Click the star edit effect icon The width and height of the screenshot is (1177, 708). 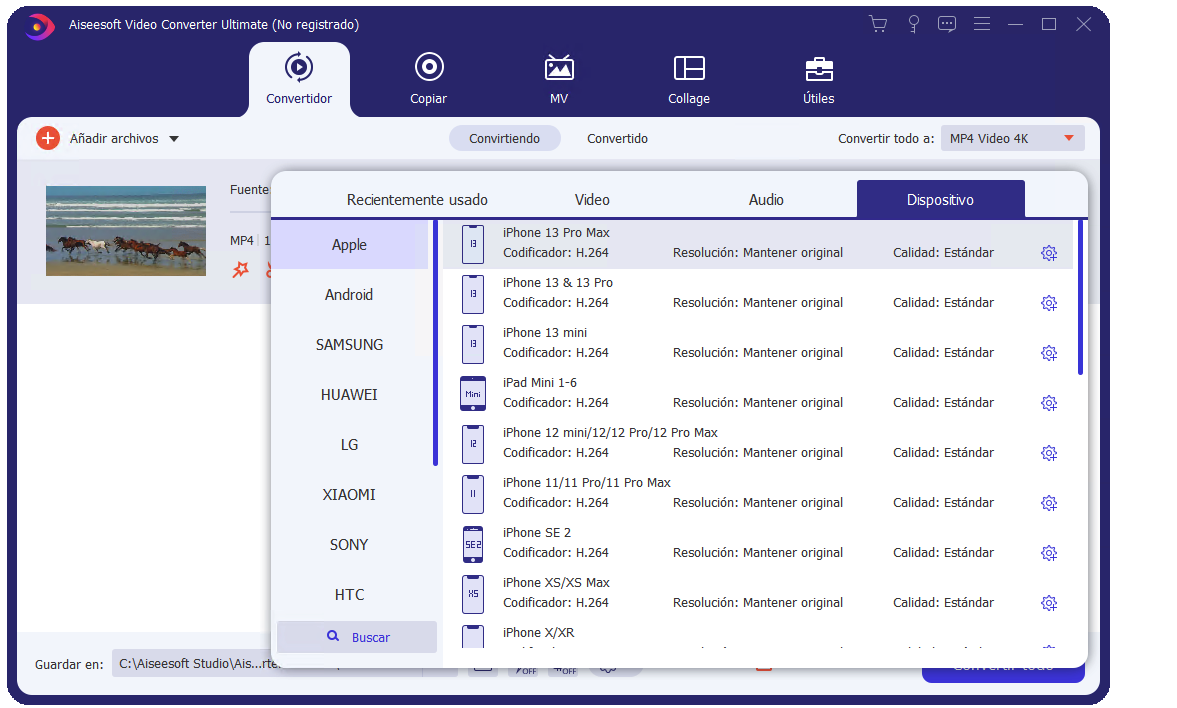point(240,269)
